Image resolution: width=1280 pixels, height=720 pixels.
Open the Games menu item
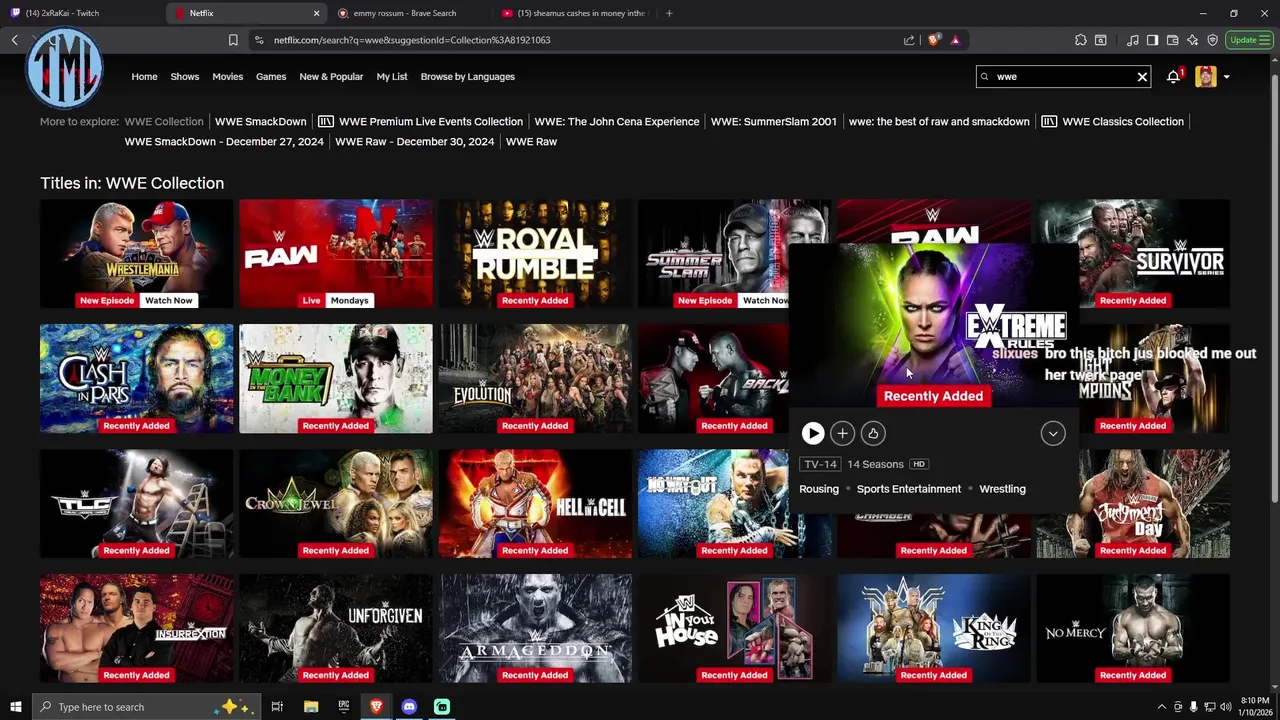coord(271,76)
